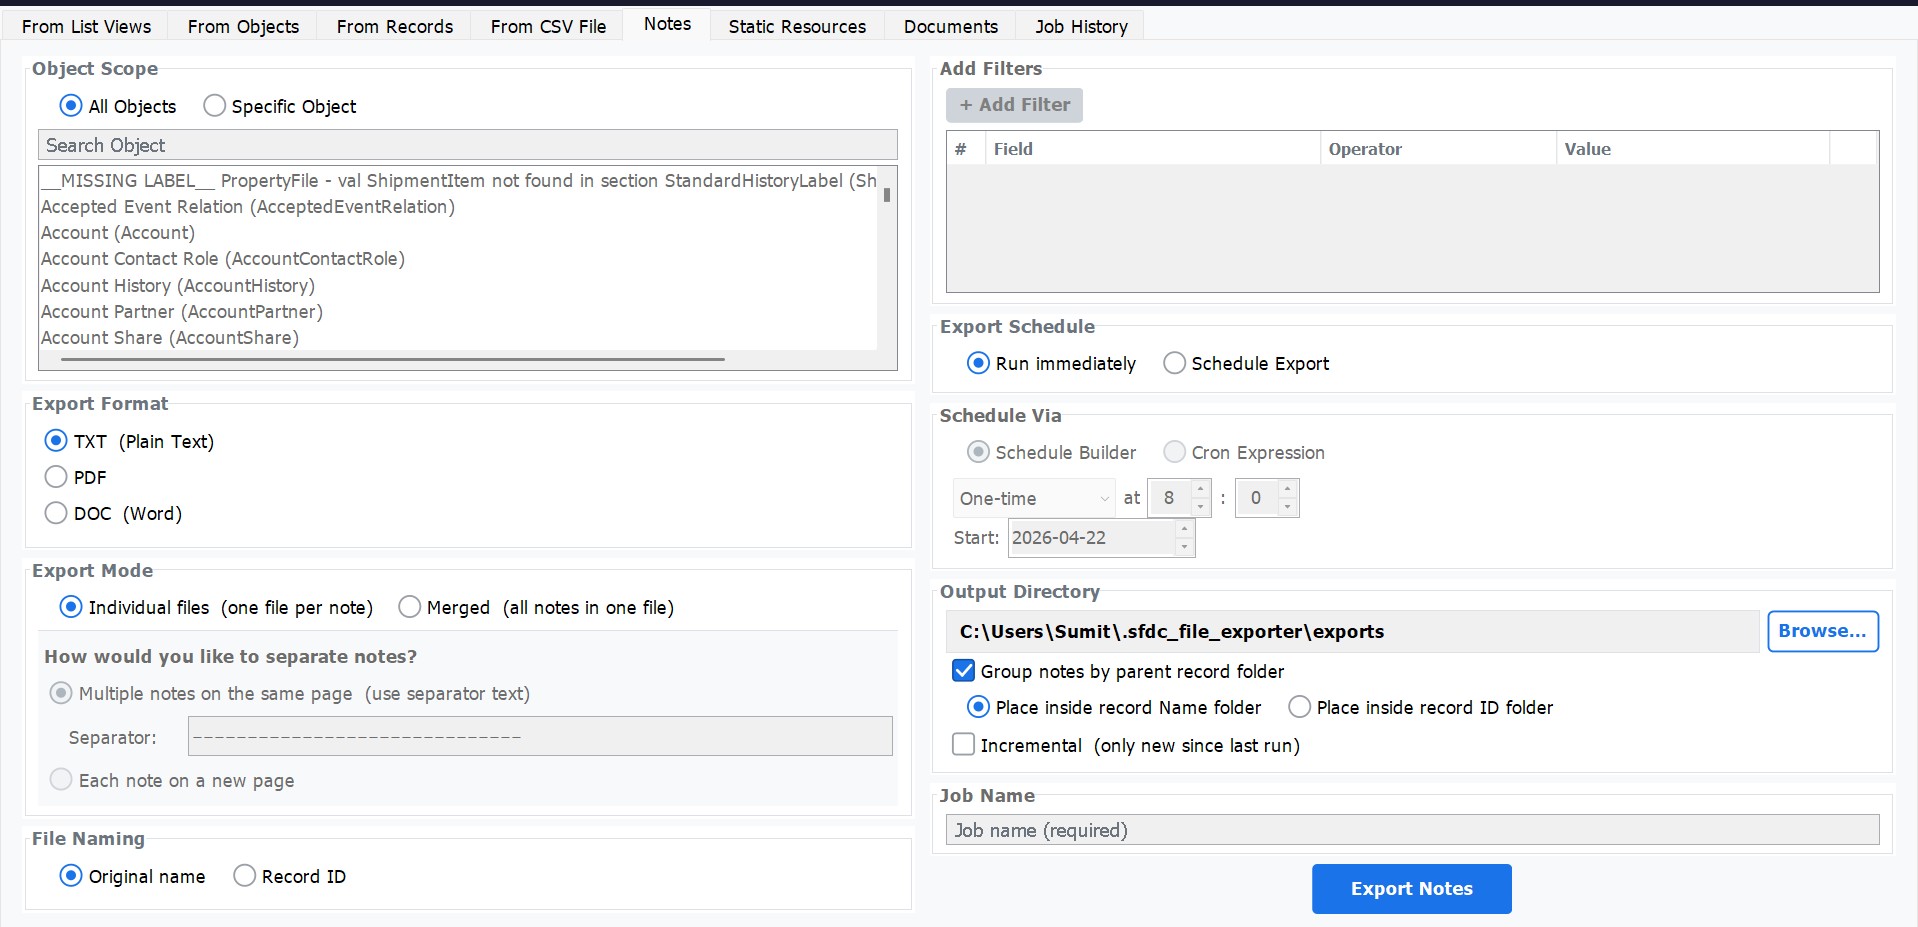This screenshot has height=927, width=1918.
Task: Enable Schedule Export option
Action: click(1174, 363)
